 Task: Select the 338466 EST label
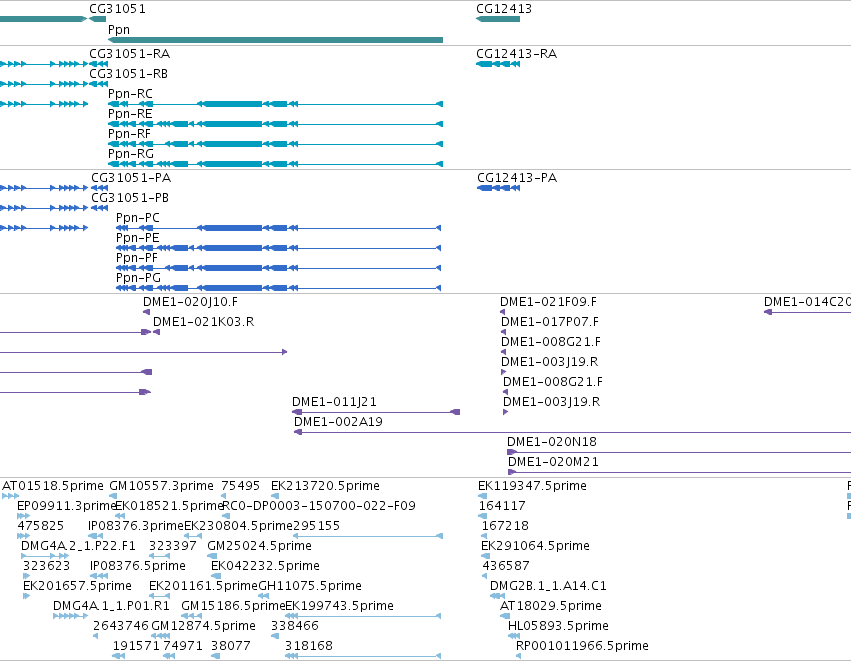pos(295,627)
